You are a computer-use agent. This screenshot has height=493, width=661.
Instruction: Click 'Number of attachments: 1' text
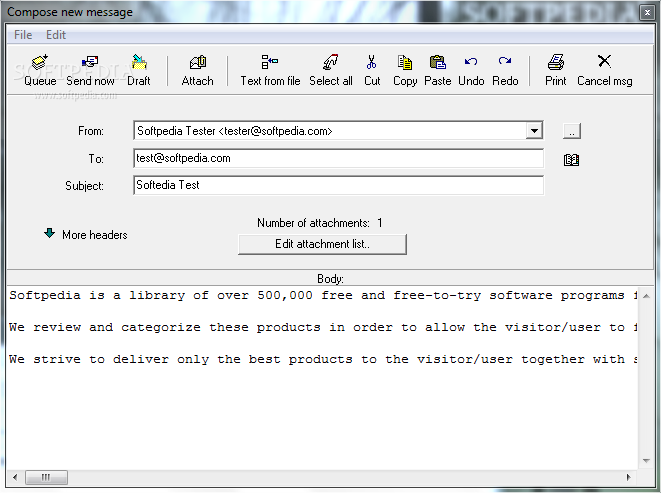(320, 223)
